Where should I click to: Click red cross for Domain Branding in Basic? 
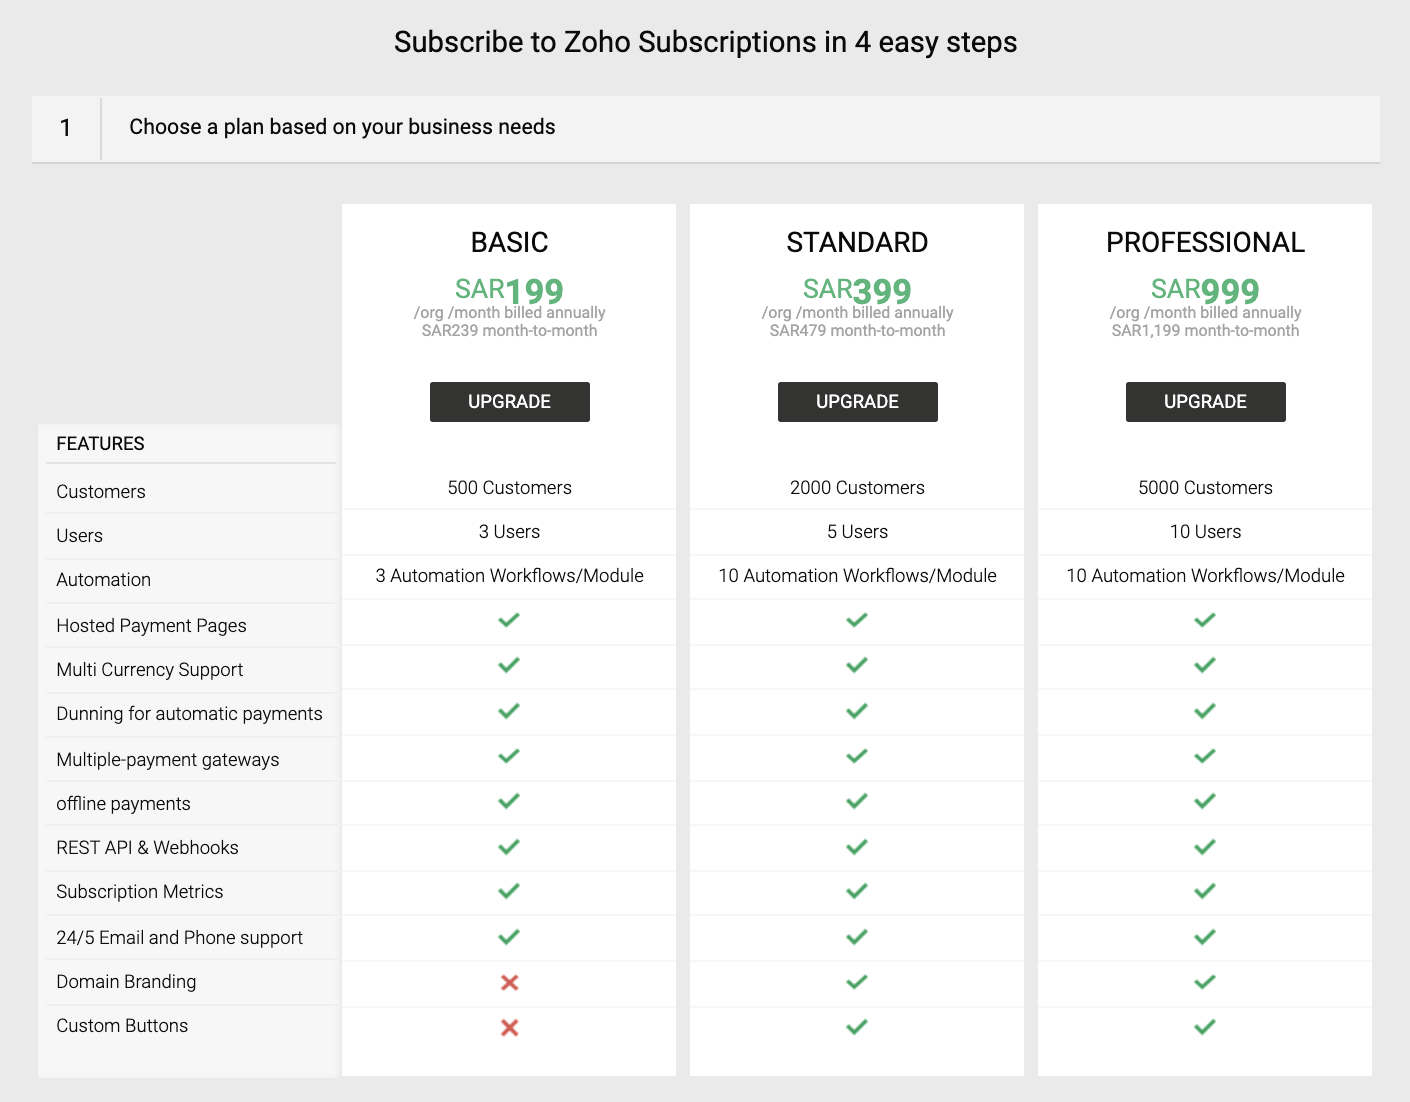tap(509, 983)
